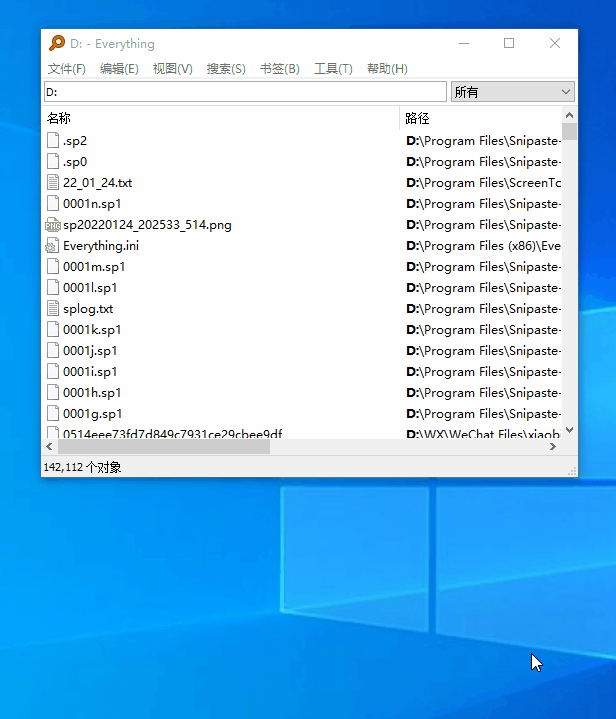Sort by the 名称 column header
The image size is (616, 719).
(x=222, y=118)
